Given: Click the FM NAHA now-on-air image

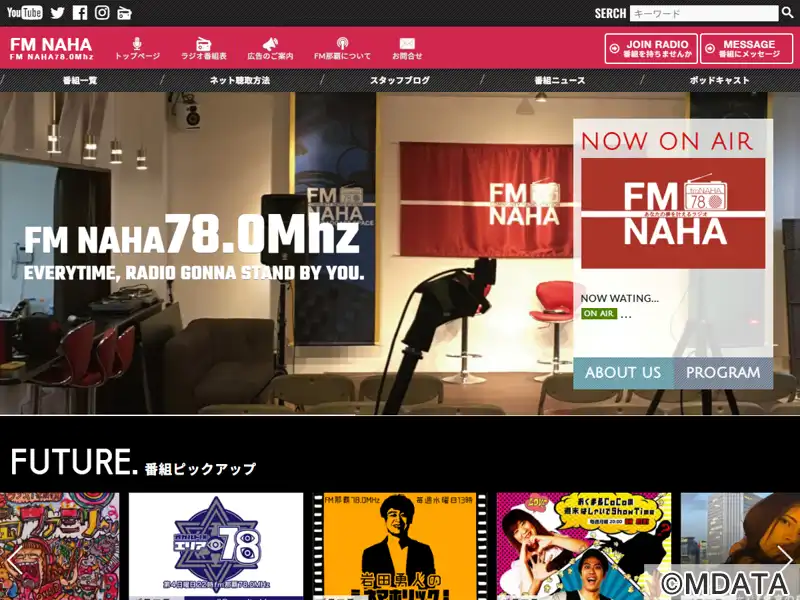Looking at the screenshot, I should tap(673, 213).
